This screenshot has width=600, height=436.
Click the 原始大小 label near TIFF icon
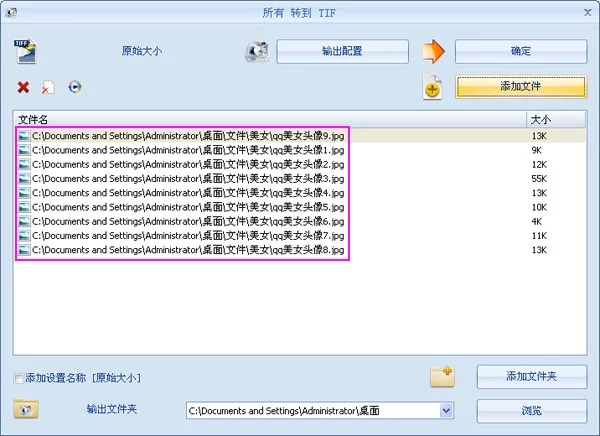click(142, 51)
